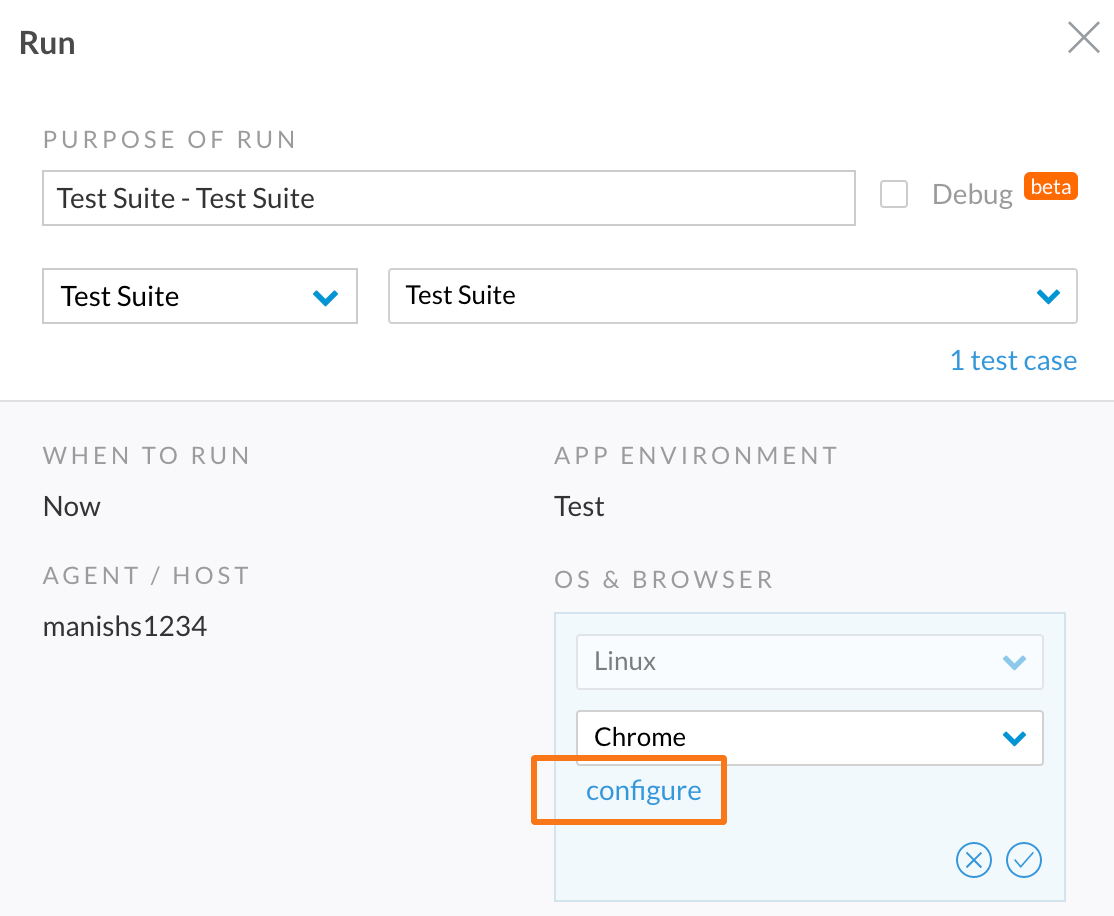Click the manishs1234 agent host value
Viewport: 1114px width, 916px height.
click(x=125, y=627)
